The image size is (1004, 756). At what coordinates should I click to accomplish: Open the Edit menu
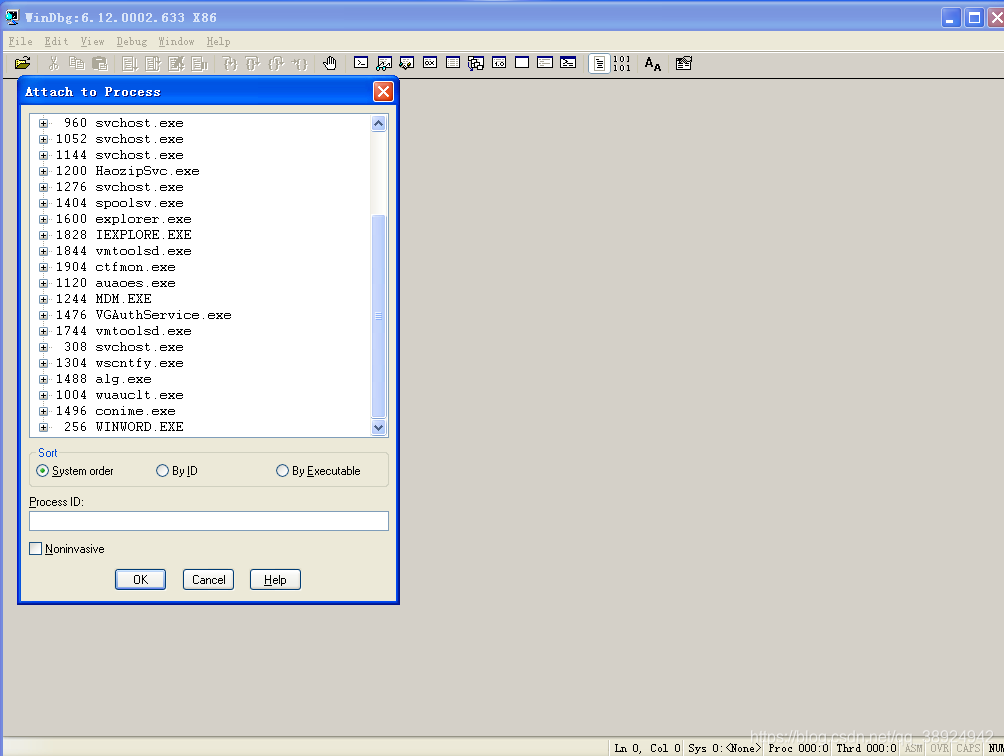tap(56, 41)
